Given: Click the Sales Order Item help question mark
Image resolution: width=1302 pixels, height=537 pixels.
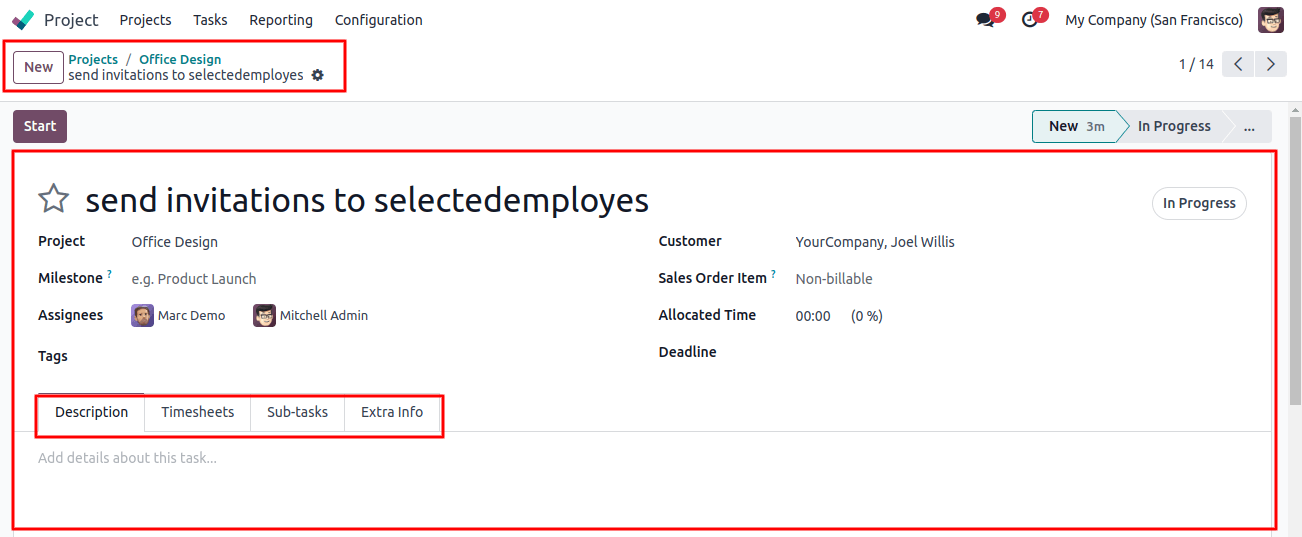Looking at the screenshot, I should point(774,273).
